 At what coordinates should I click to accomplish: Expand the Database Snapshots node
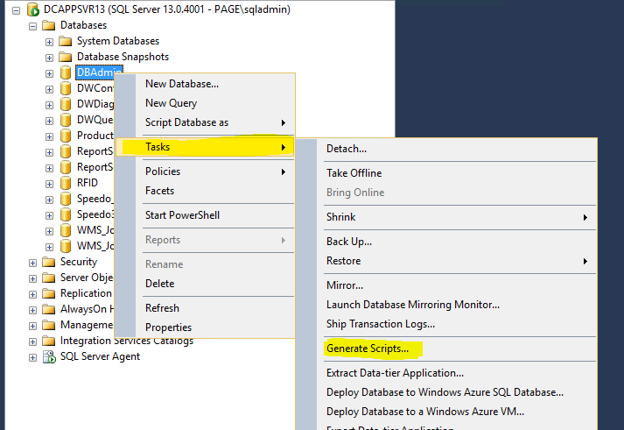tap(49, 58)
